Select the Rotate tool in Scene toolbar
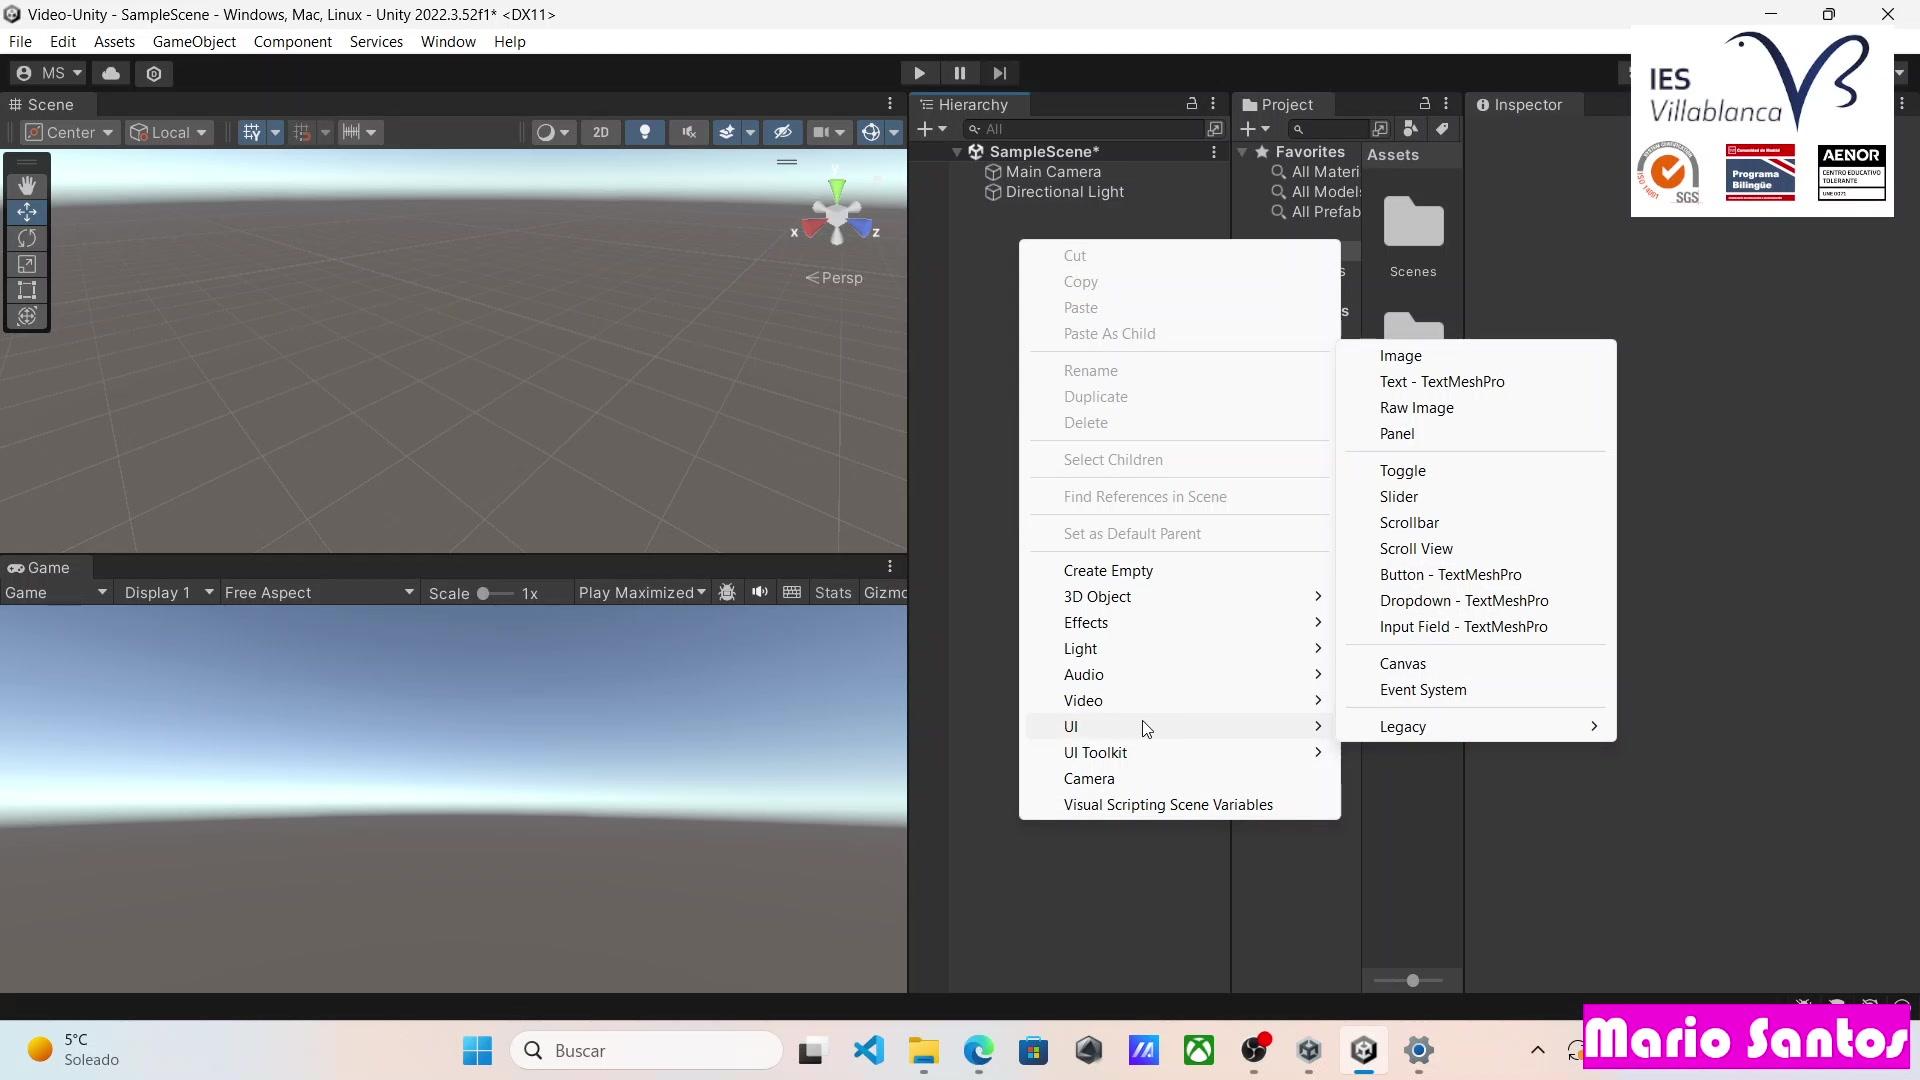Screen dimensions: 1920x1080 27,238
